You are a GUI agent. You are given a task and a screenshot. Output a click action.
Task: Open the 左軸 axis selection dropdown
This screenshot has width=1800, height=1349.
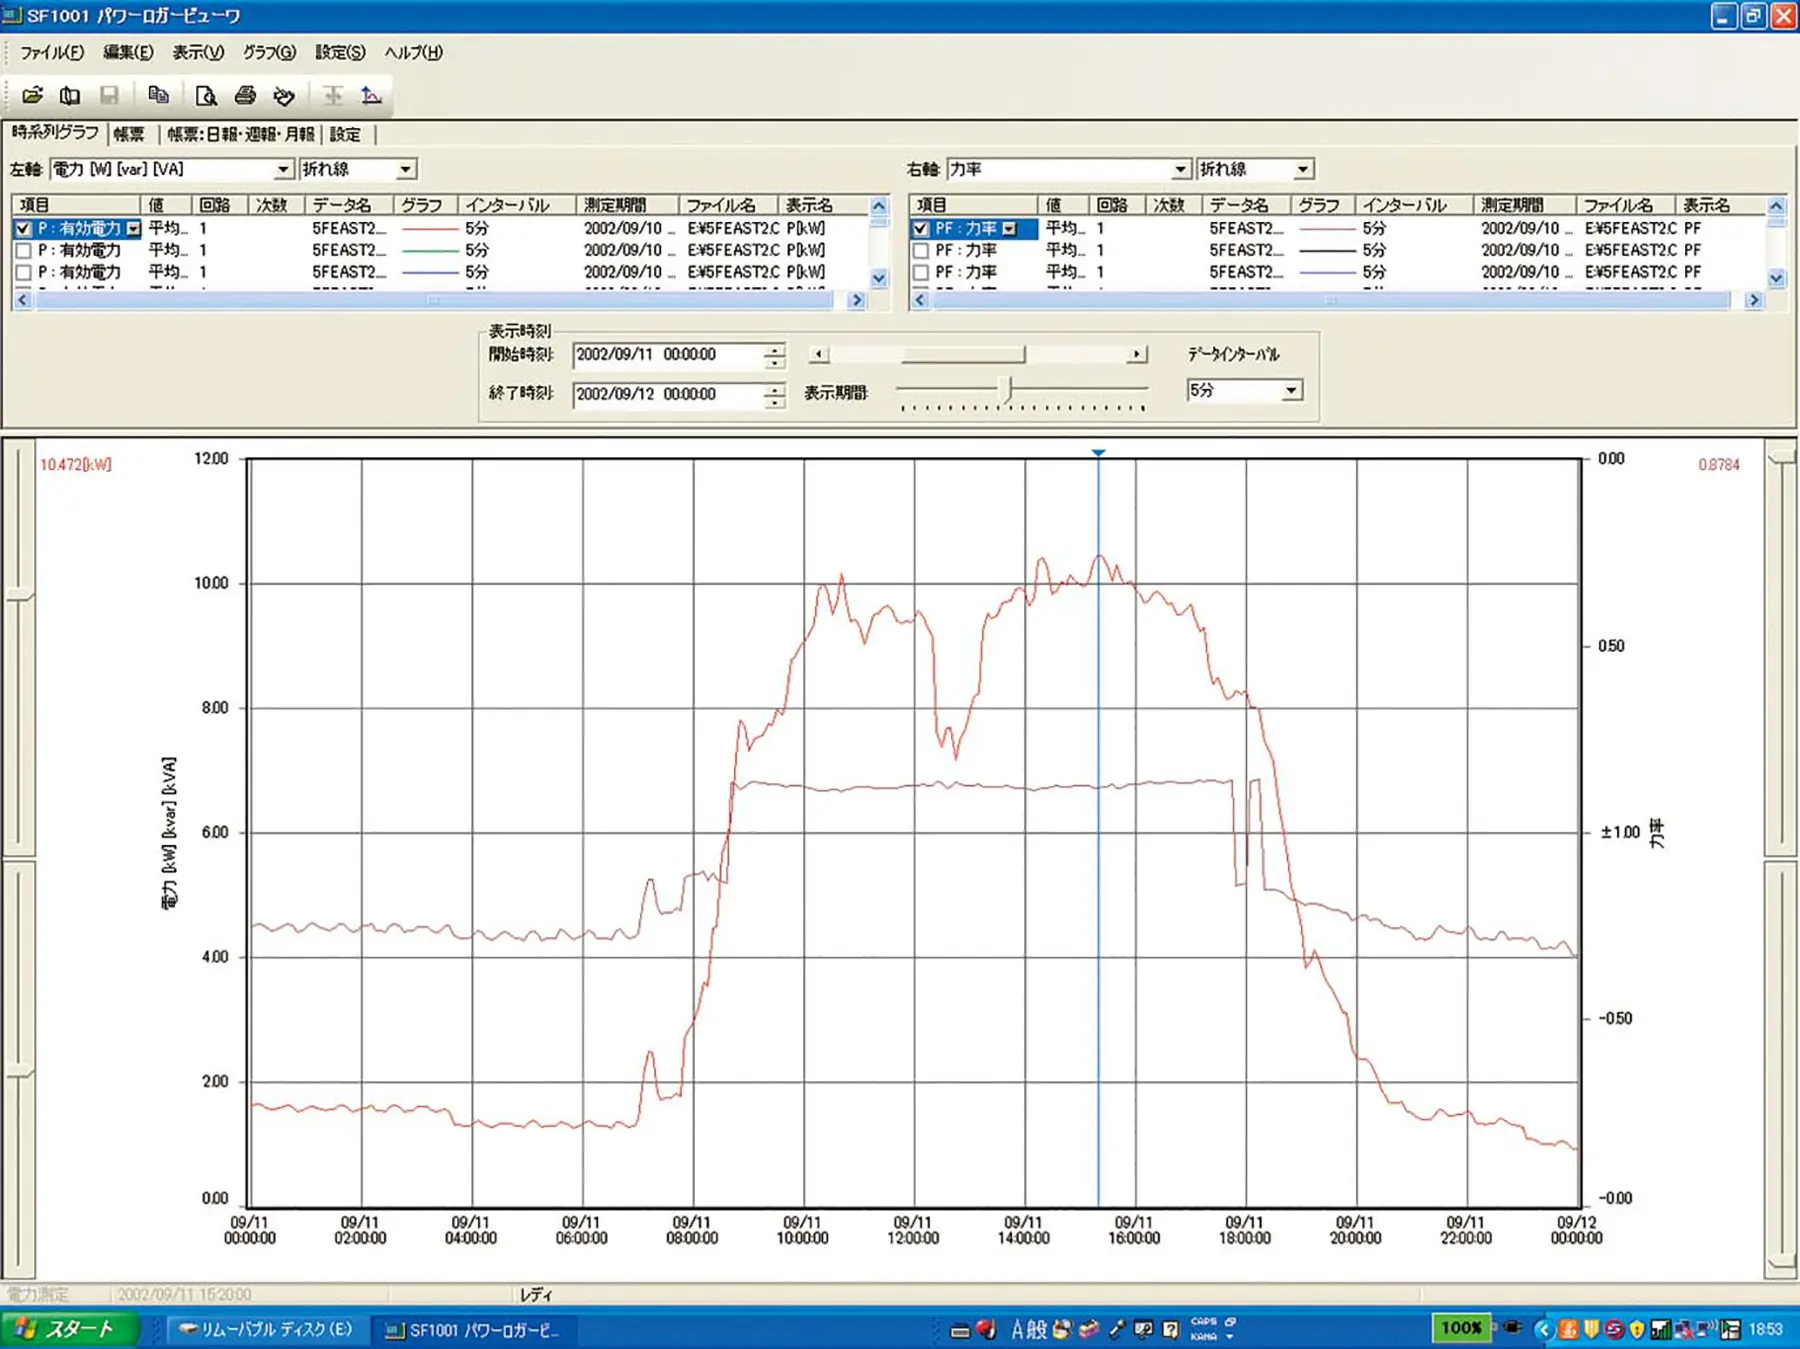pyautogui.click(x=280, y=168)
